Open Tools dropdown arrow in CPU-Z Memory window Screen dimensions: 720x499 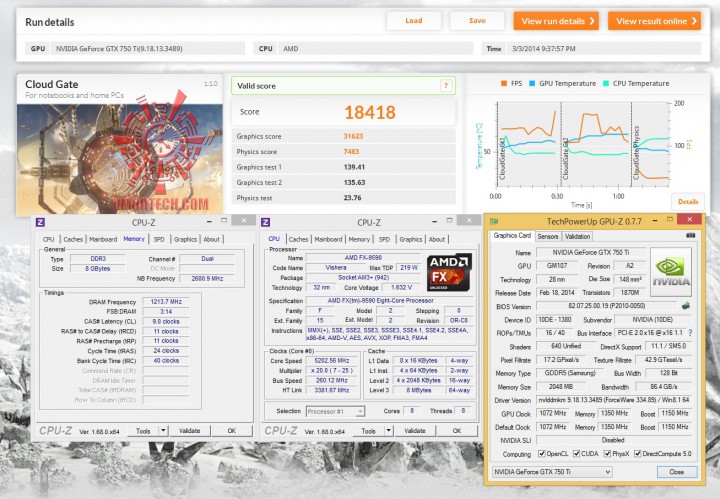(163, 431)
